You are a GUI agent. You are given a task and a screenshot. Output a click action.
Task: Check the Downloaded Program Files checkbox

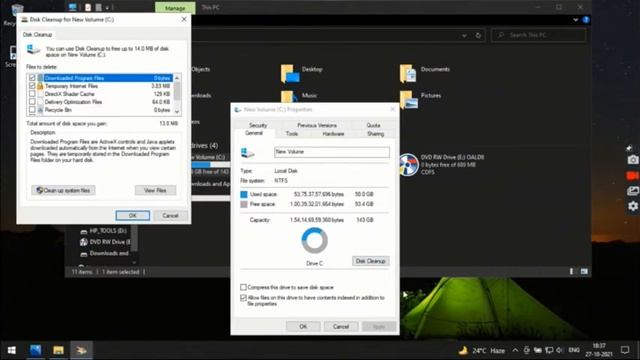(x=32, y=78)
